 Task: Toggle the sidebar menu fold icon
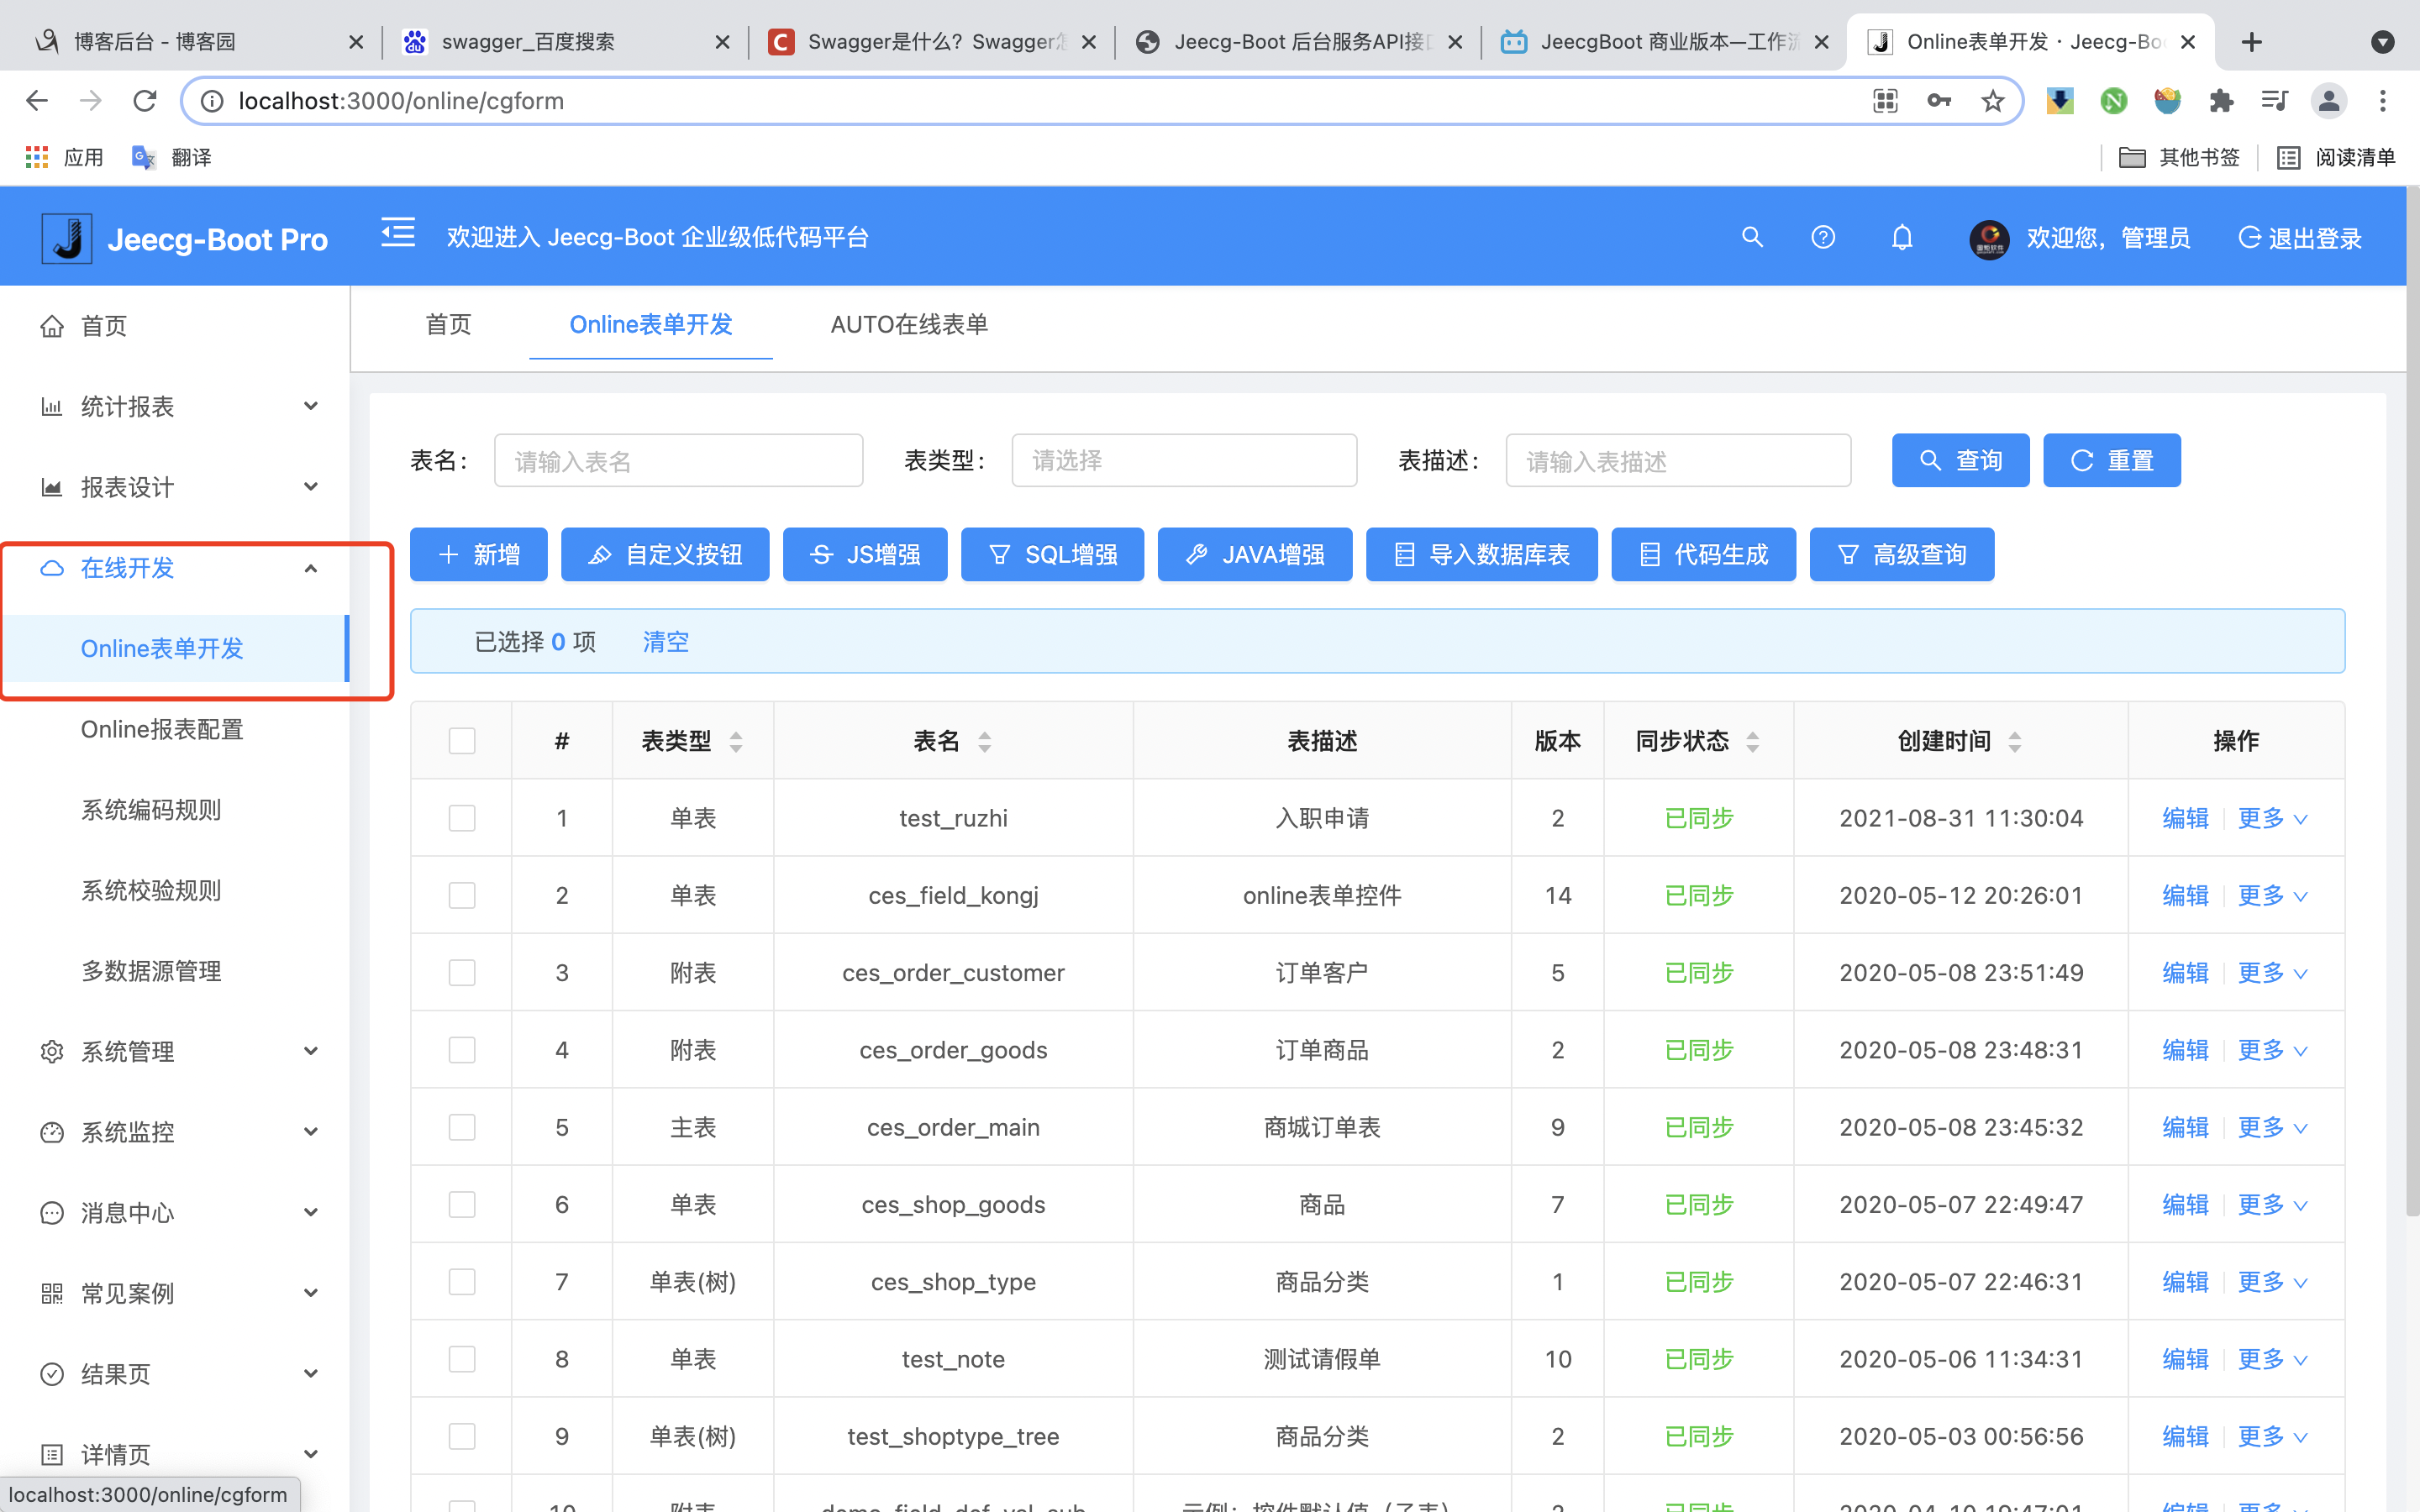397,234
